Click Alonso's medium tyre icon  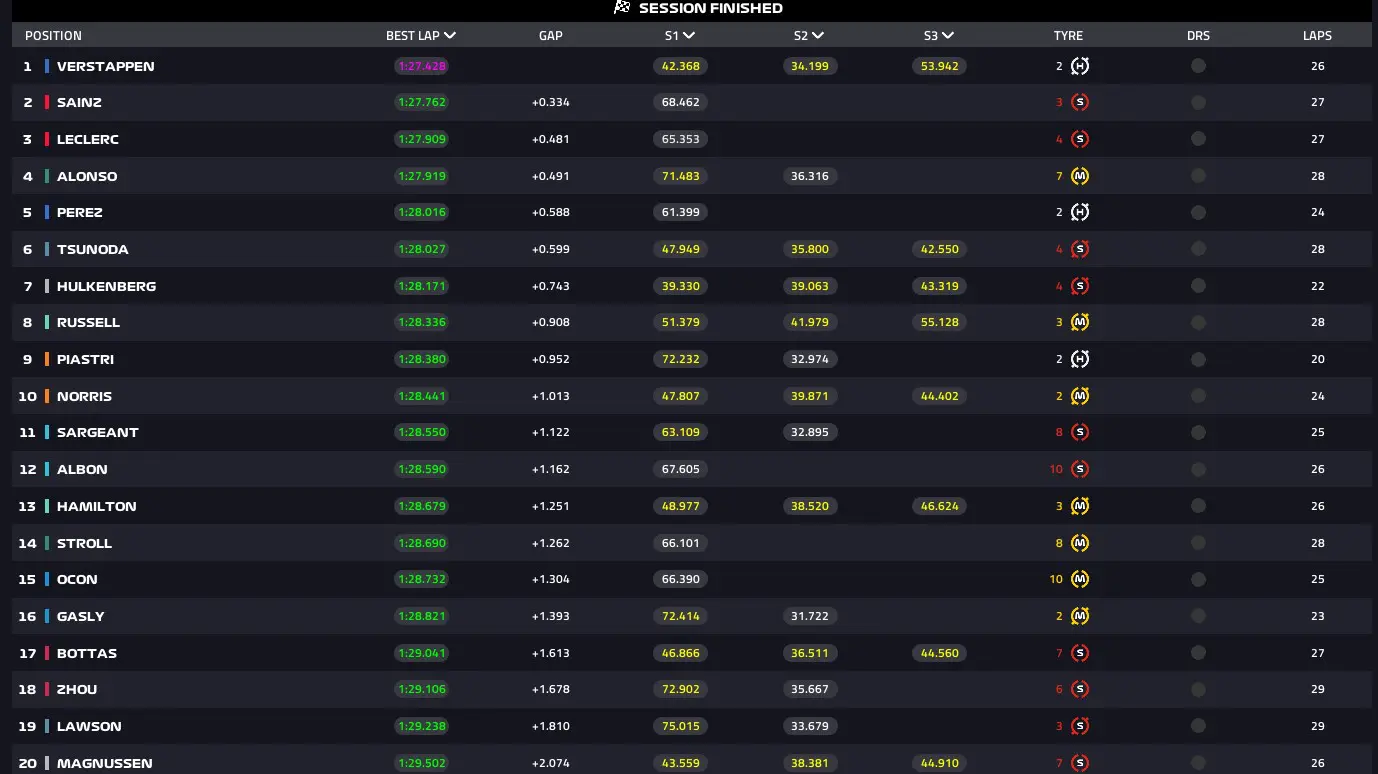click(1080, 176)
